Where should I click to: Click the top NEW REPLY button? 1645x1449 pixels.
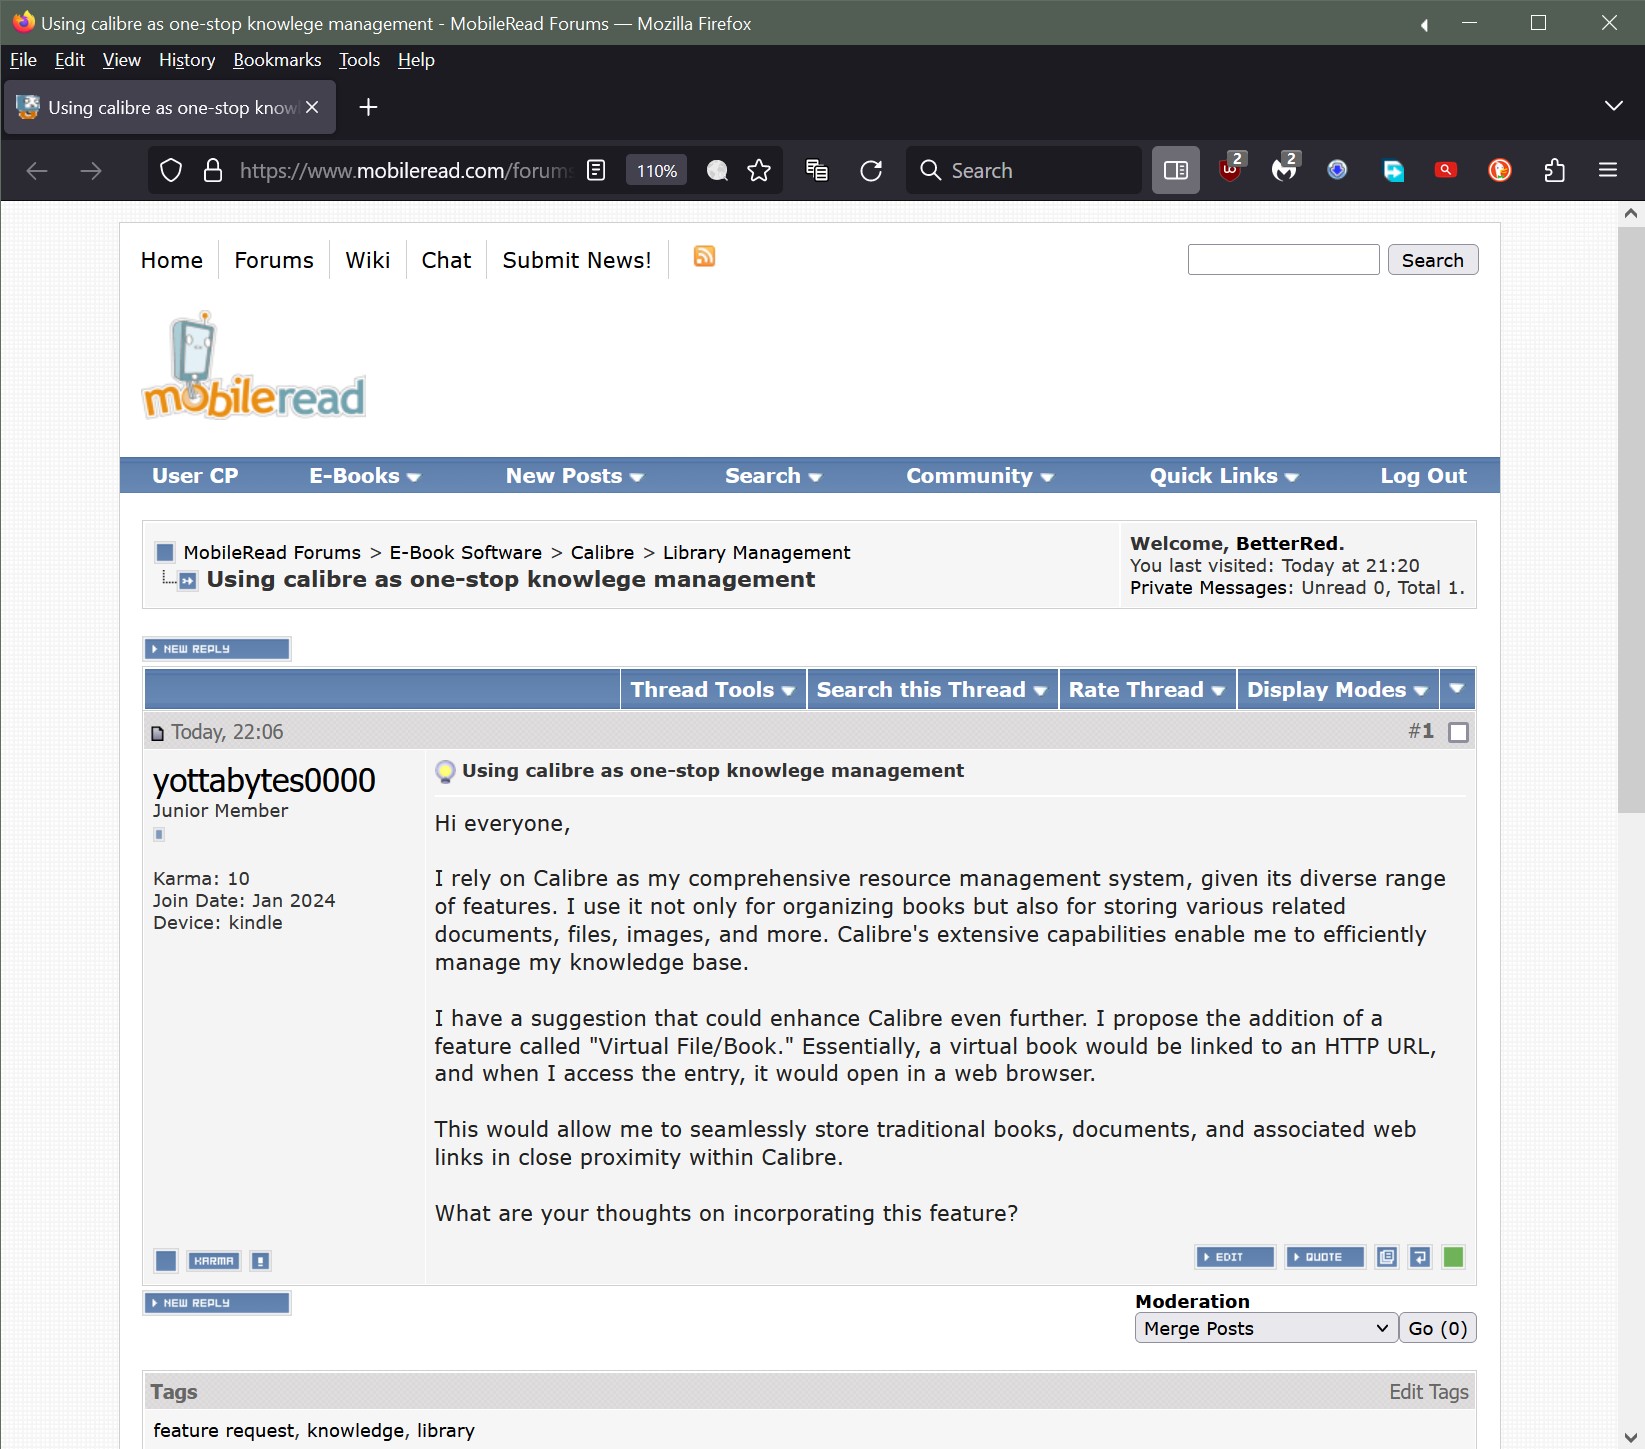point(217,649)
